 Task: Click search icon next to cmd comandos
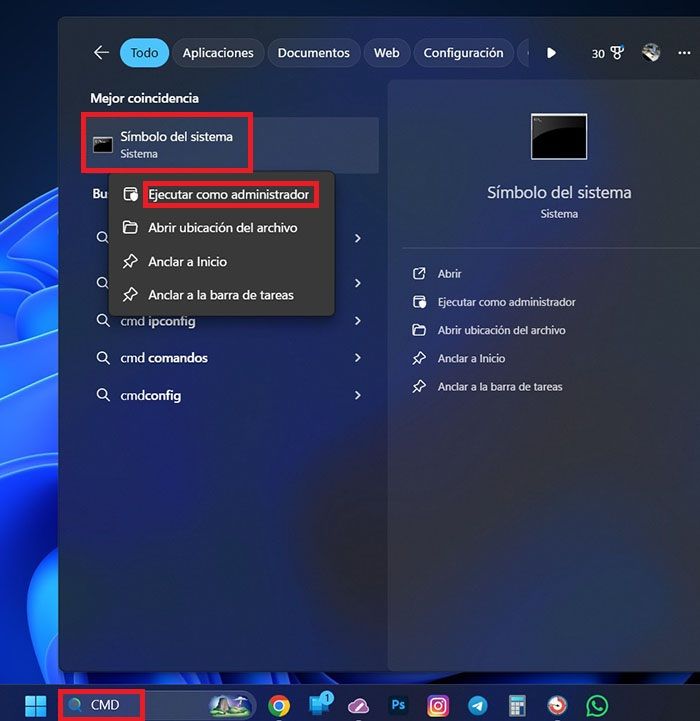pos(103,358)
